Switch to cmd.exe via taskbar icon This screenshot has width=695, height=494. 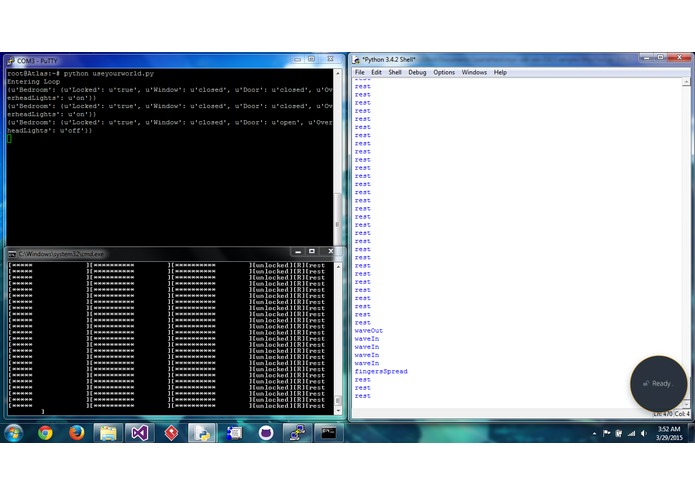(x=329, y=433)
